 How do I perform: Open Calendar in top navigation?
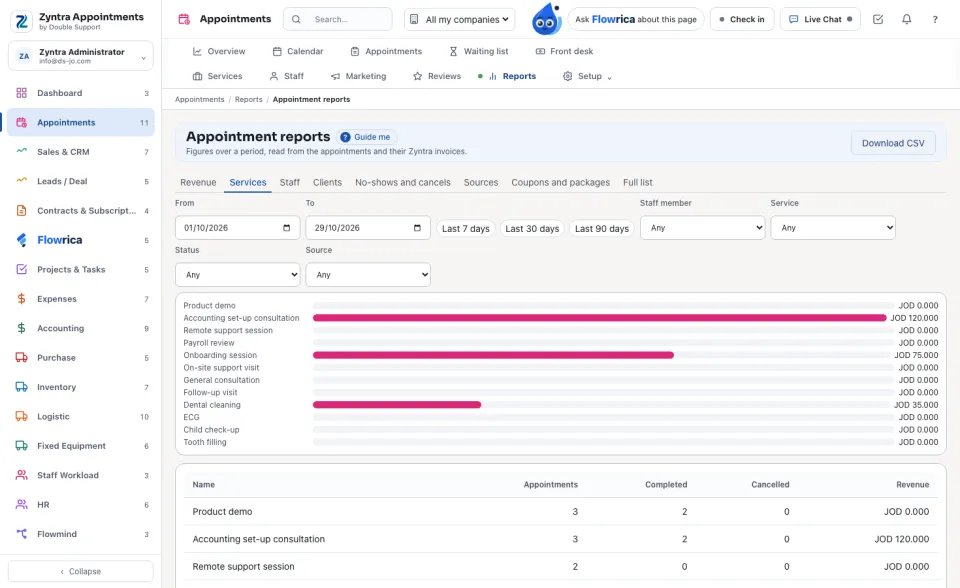click(298, 51)
